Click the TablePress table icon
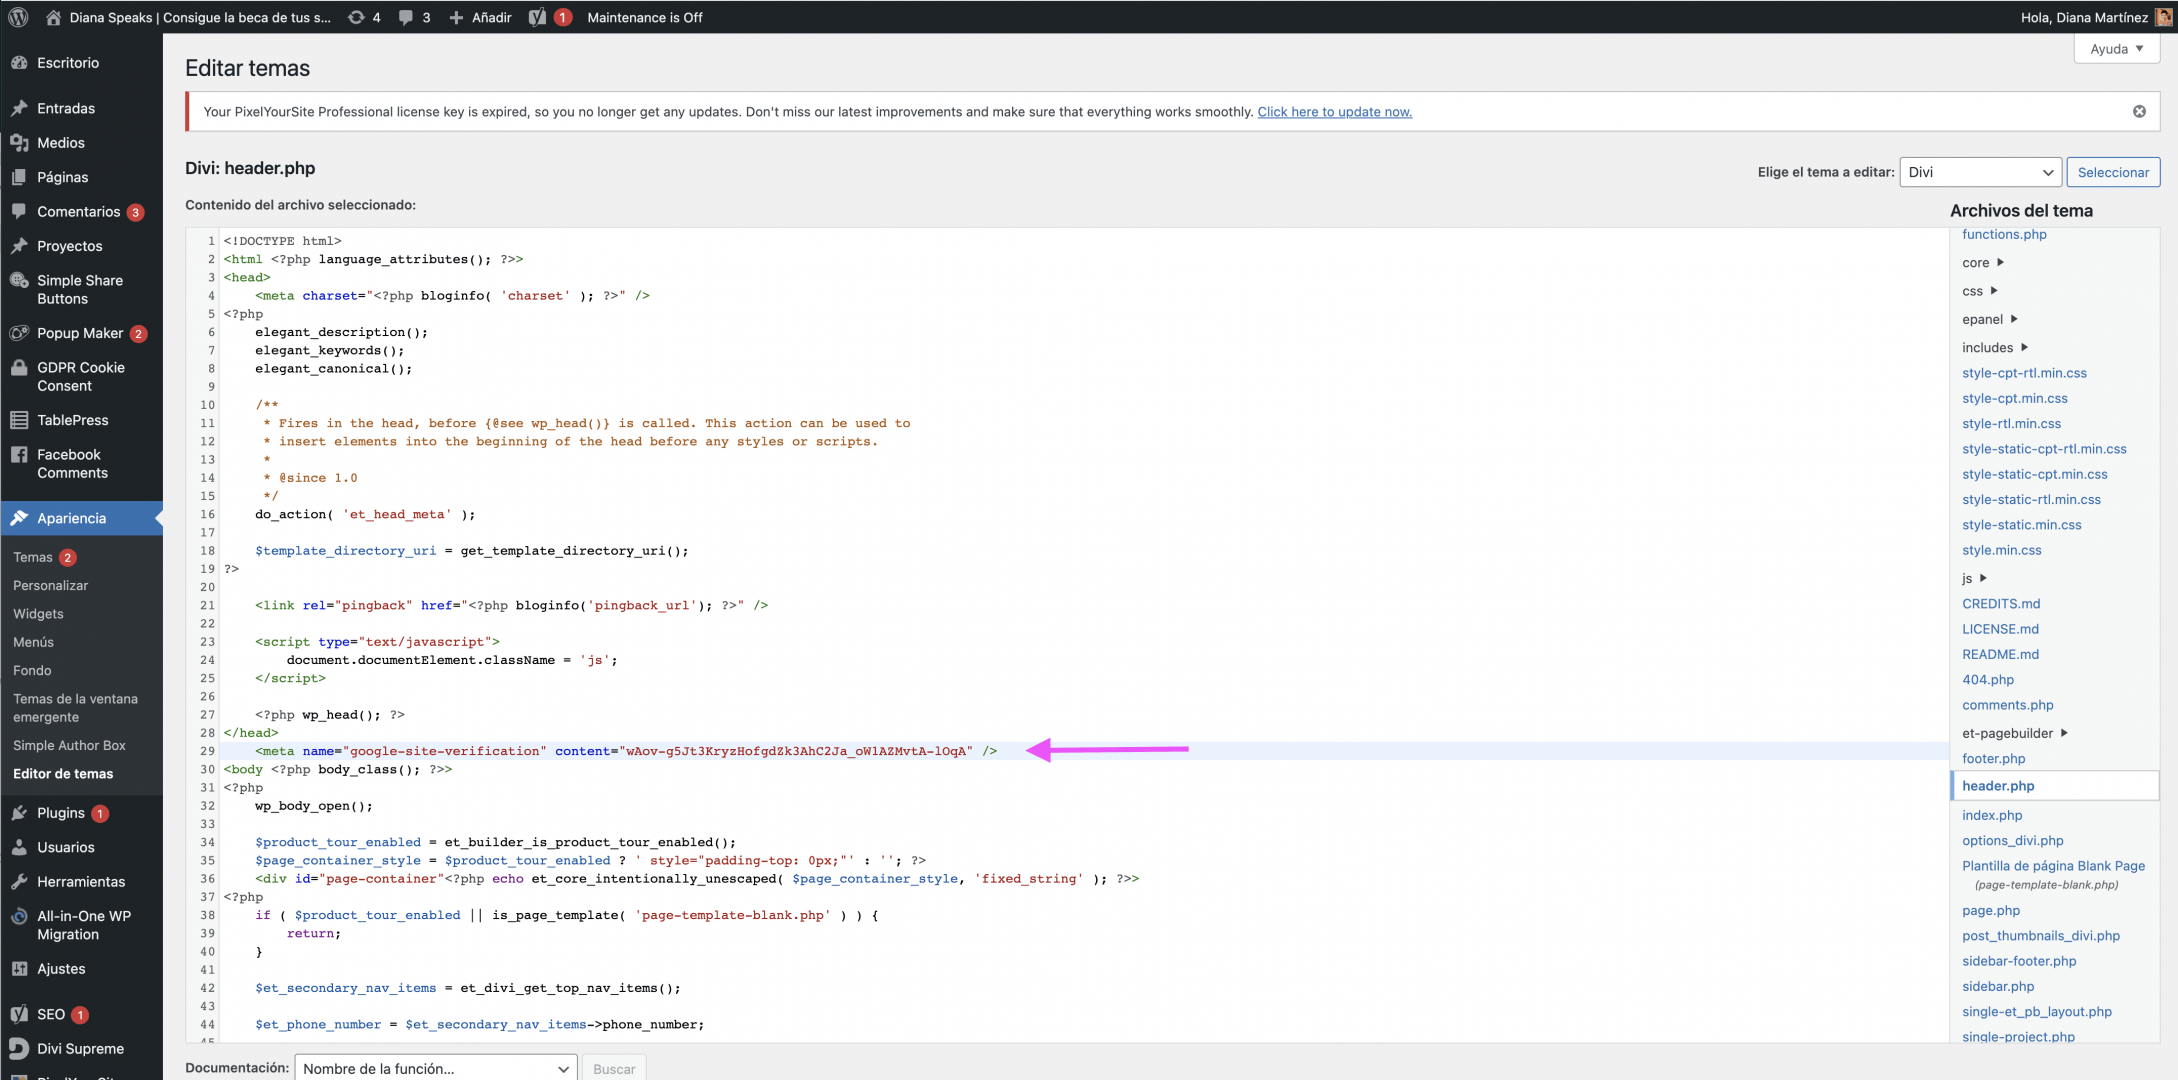 tap(19, 420)
